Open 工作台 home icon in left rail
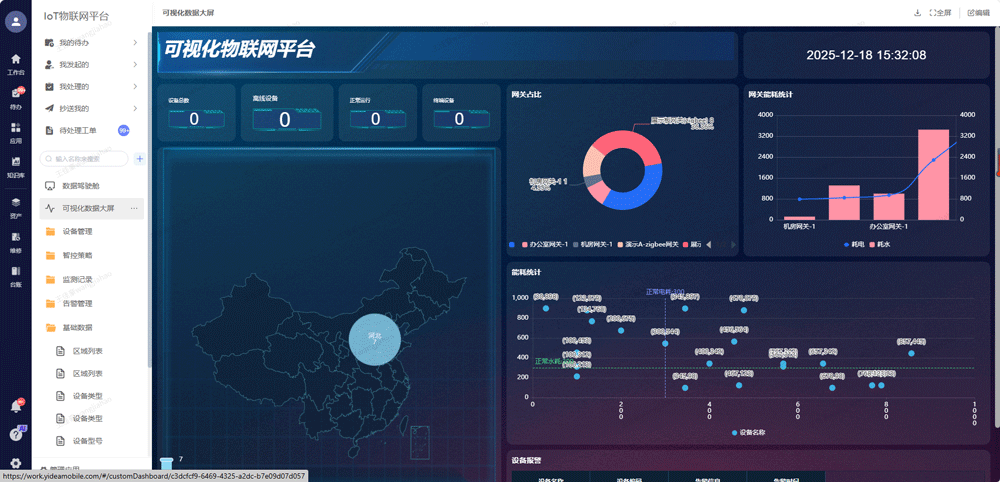This screenshot has width=1000, height=482. click(x=15, y=62)
